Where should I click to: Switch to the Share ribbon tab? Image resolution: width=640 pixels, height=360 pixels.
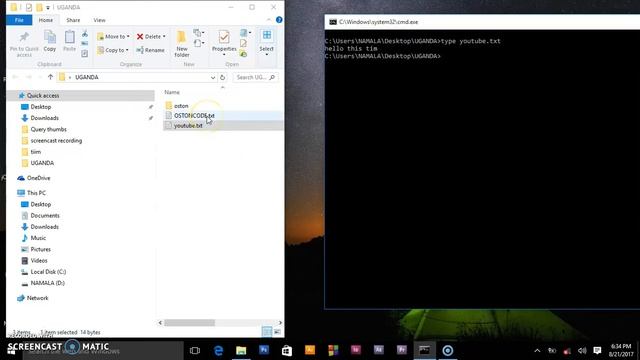pyautogui.click(x=73, y=20)
